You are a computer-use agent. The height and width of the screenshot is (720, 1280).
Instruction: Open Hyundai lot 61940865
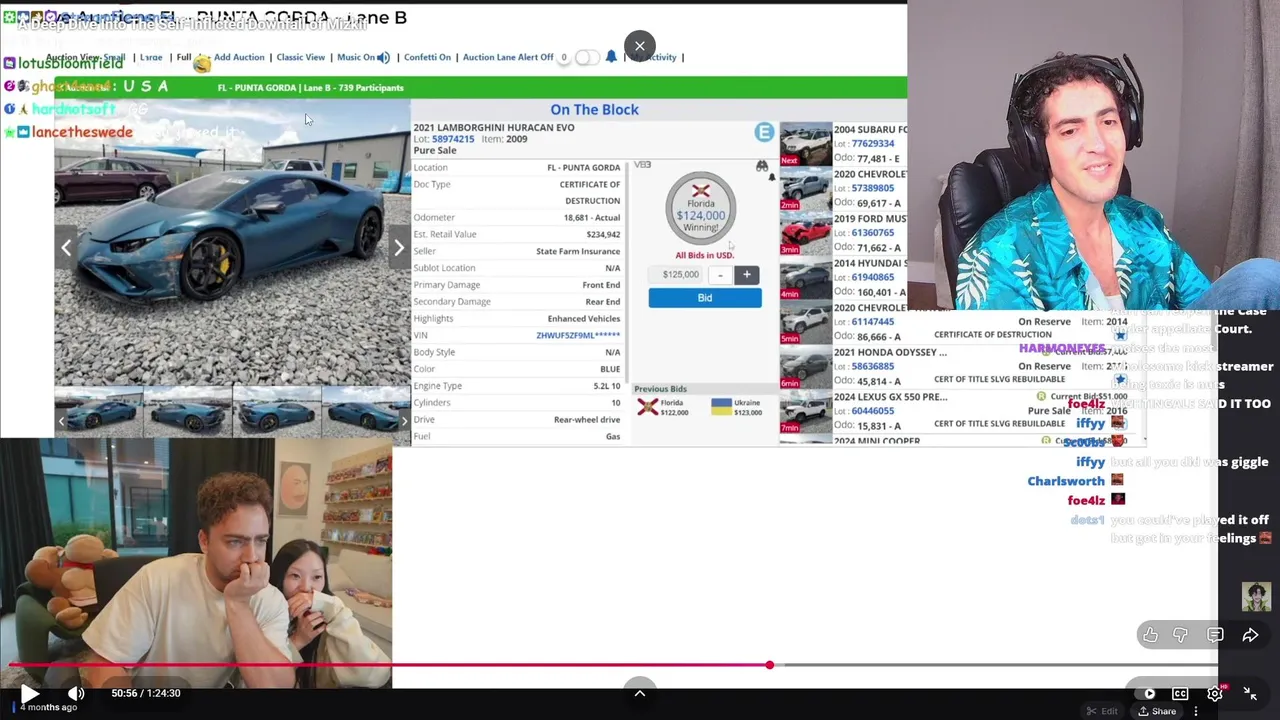coord(872,277)
